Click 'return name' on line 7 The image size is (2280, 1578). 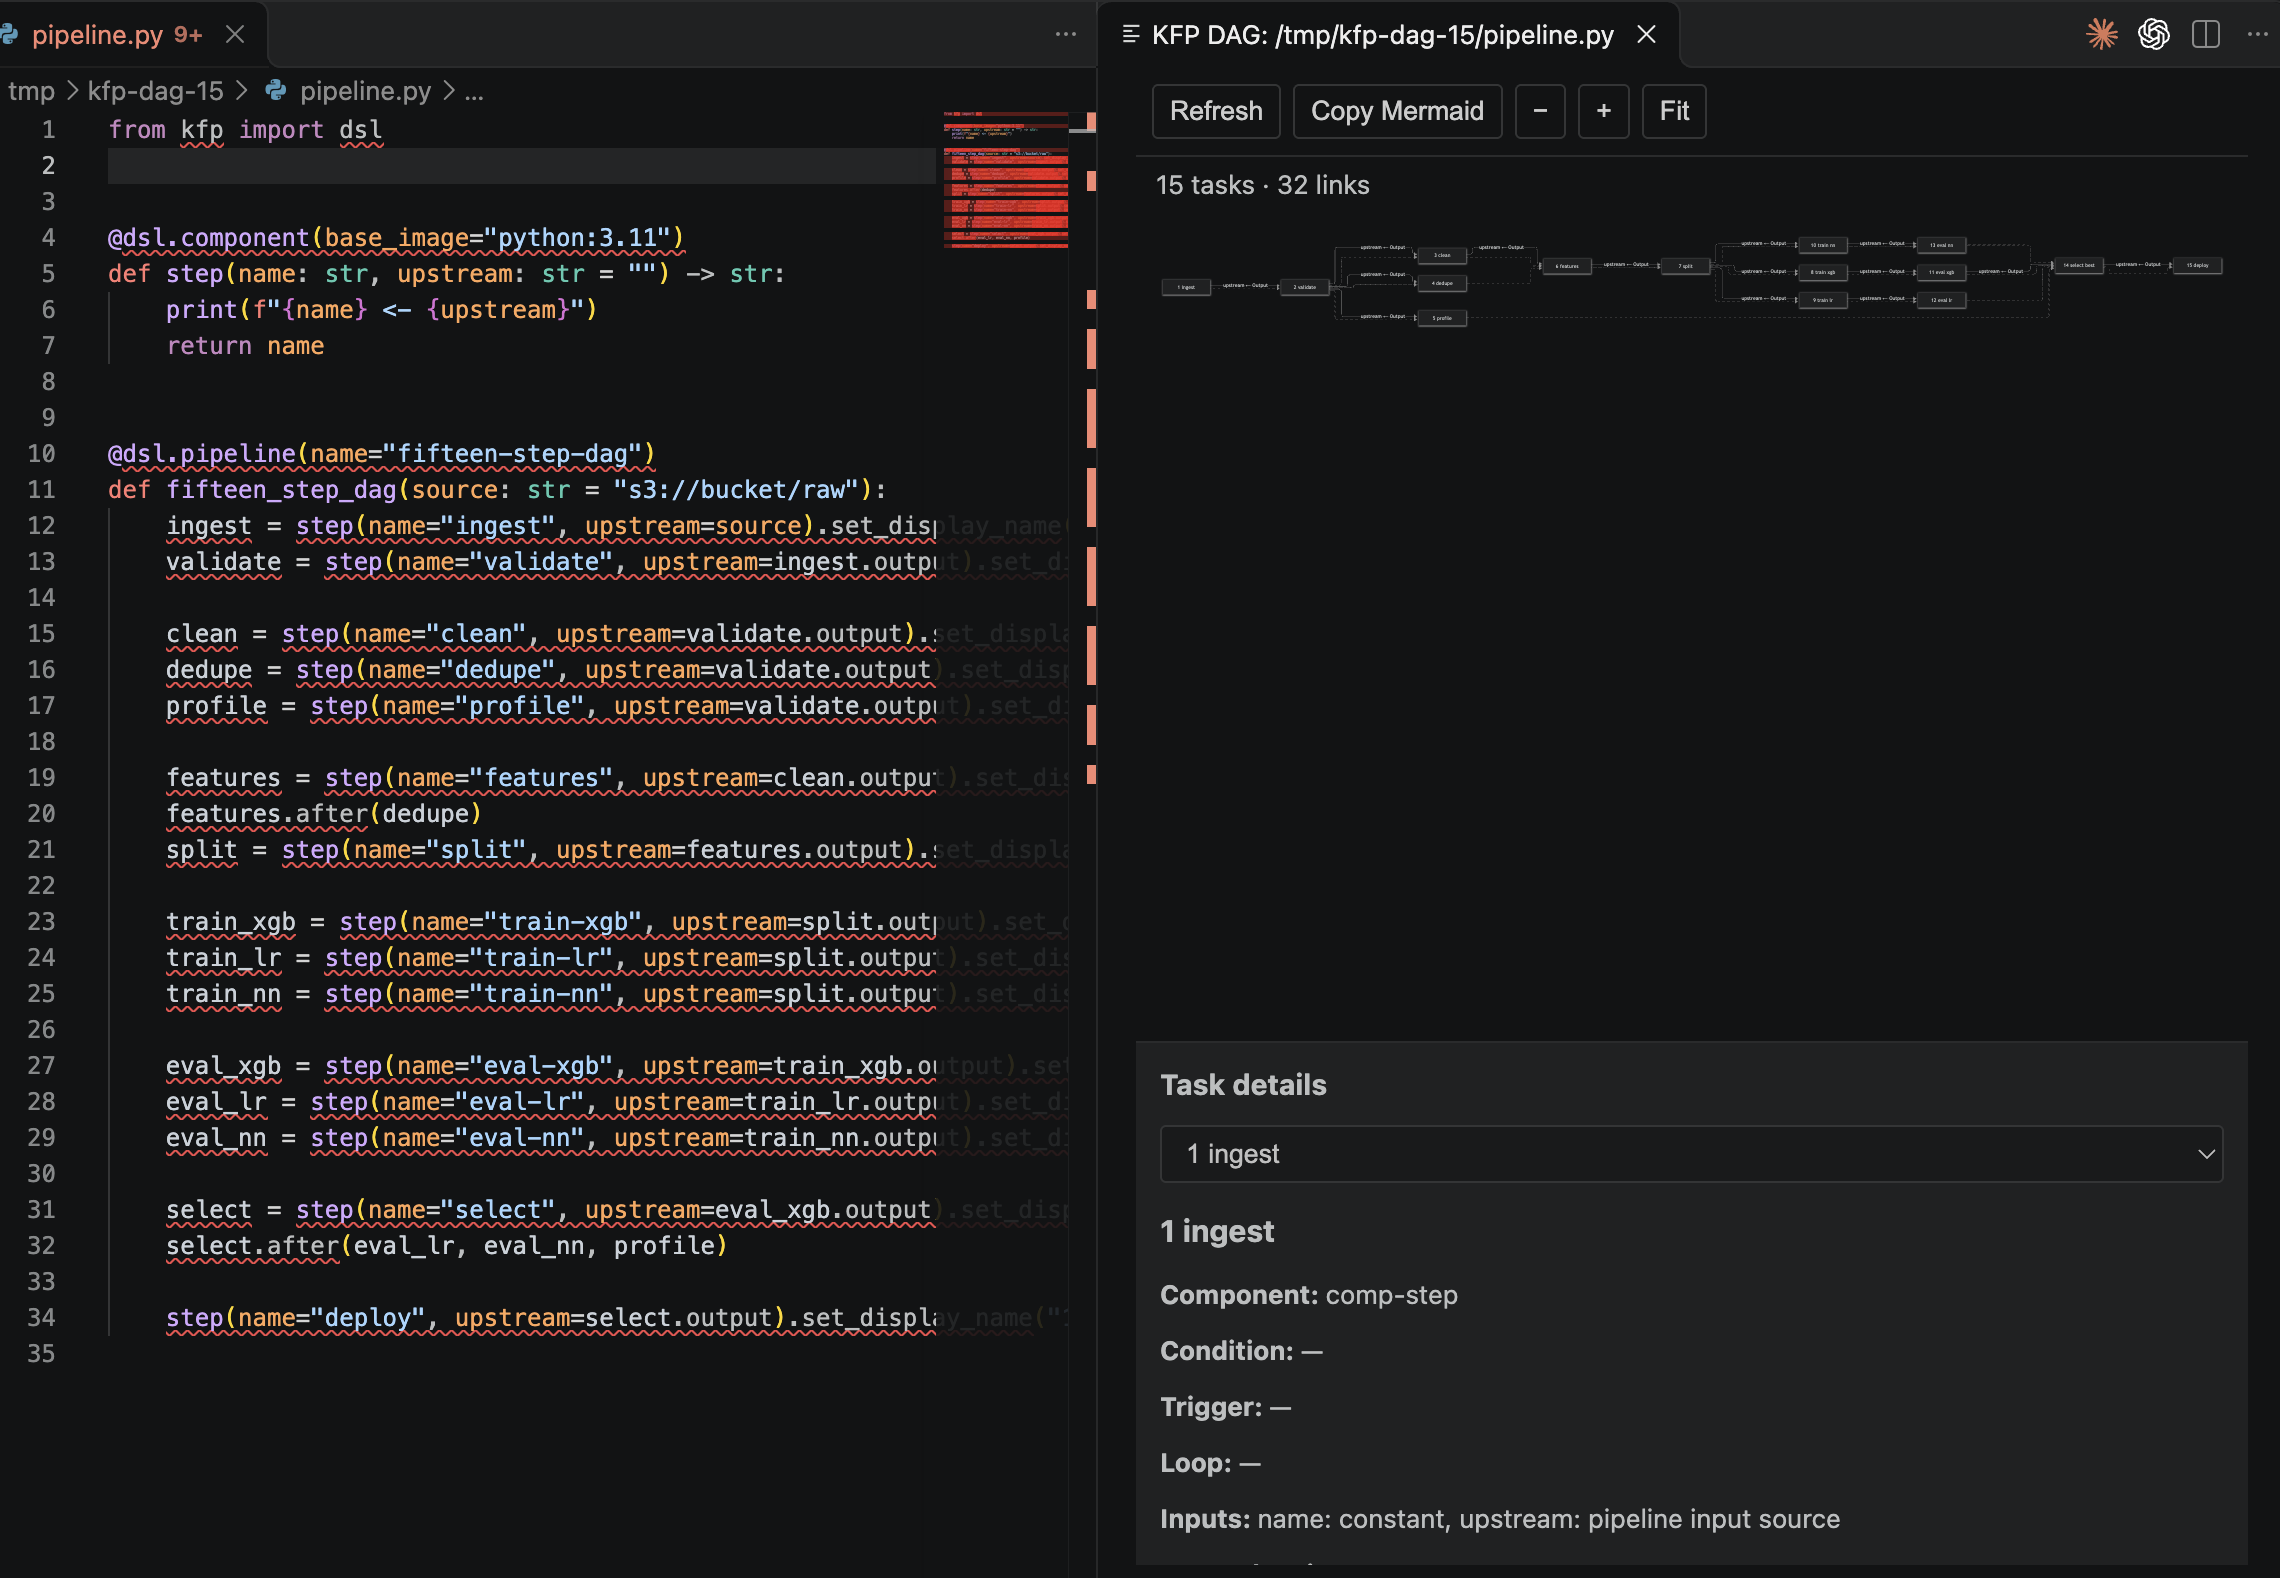pos(245,346)
